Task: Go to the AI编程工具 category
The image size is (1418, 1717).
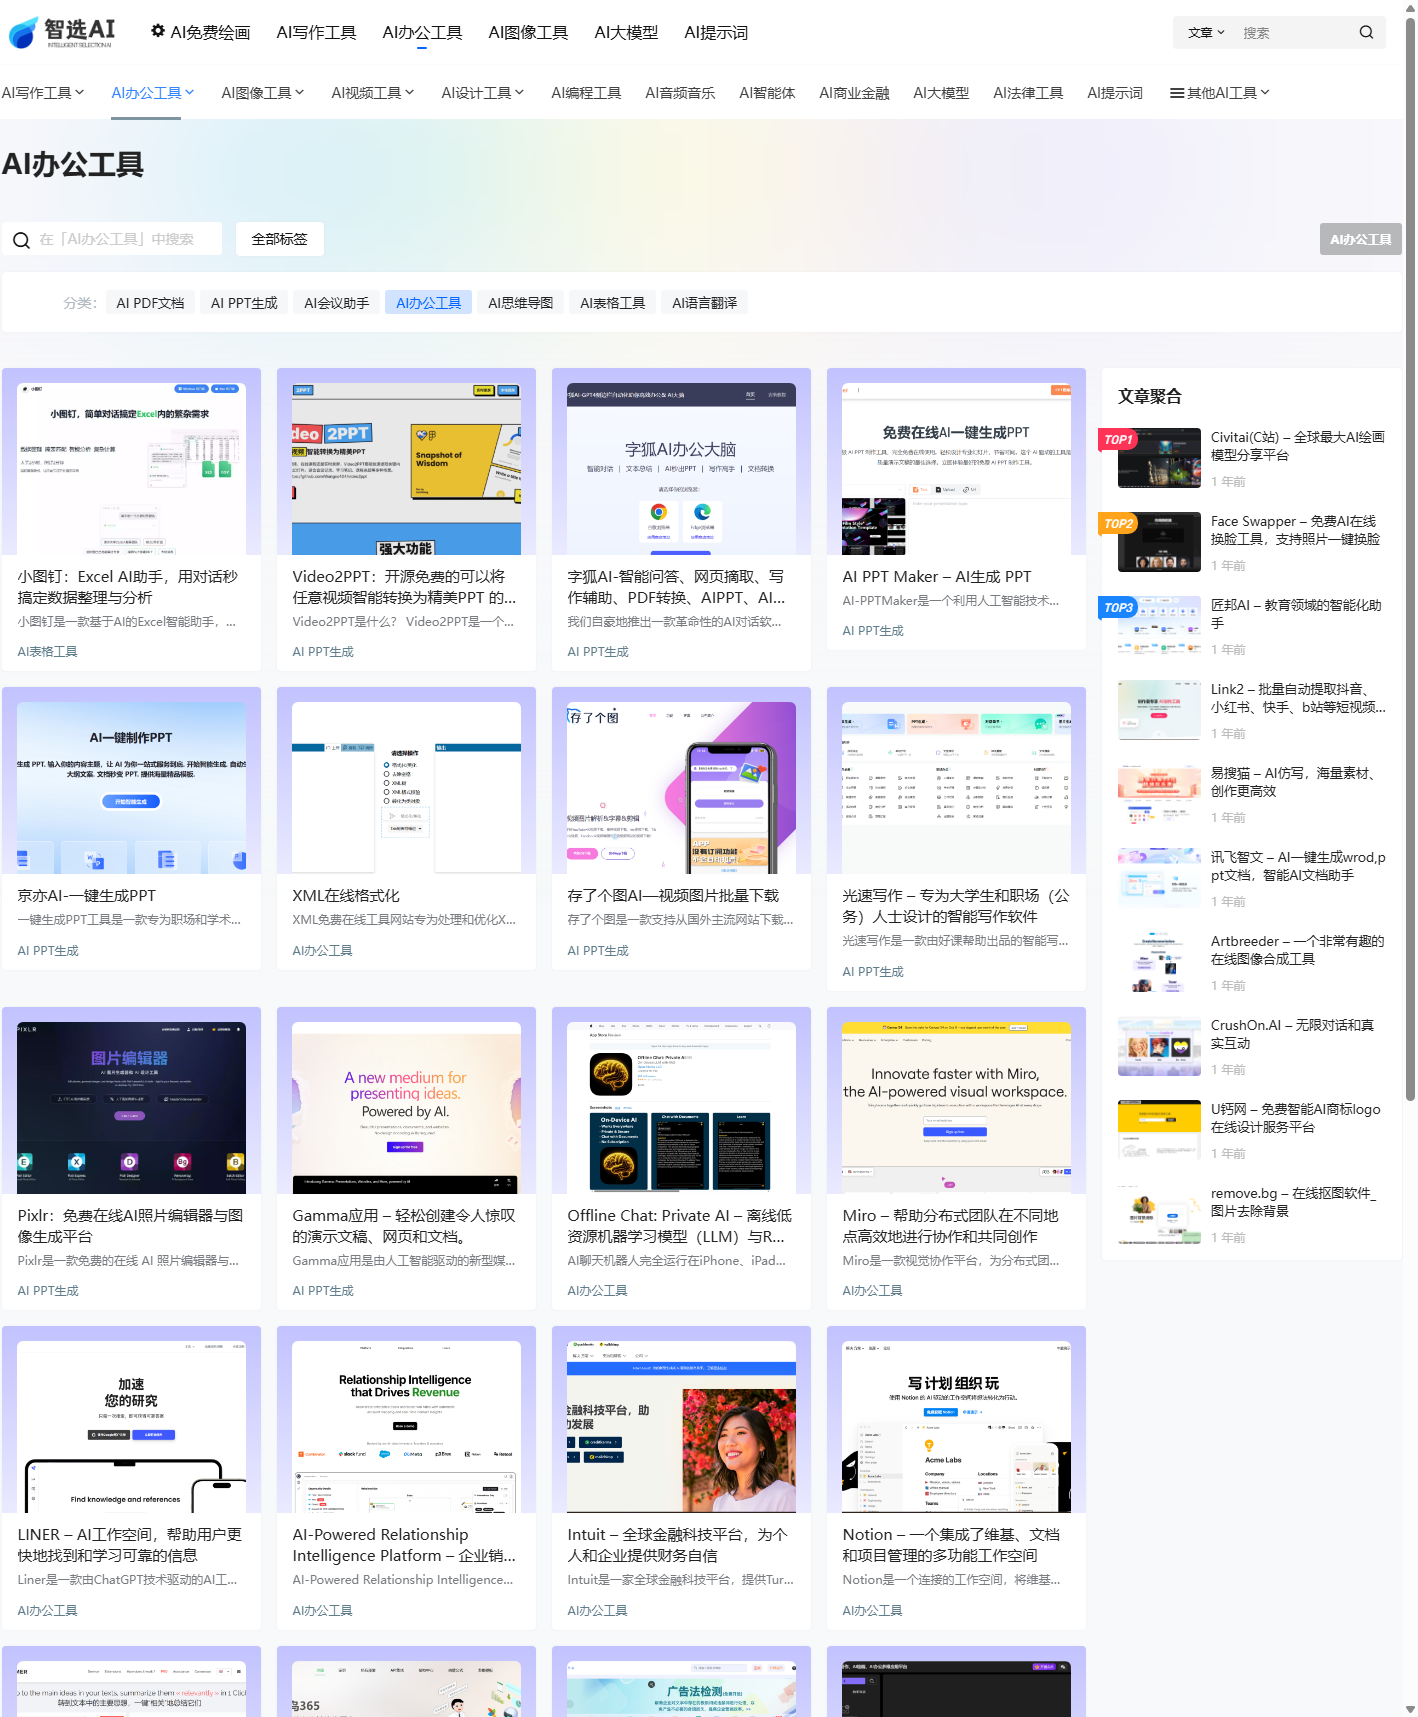Action: click(586, 93)
